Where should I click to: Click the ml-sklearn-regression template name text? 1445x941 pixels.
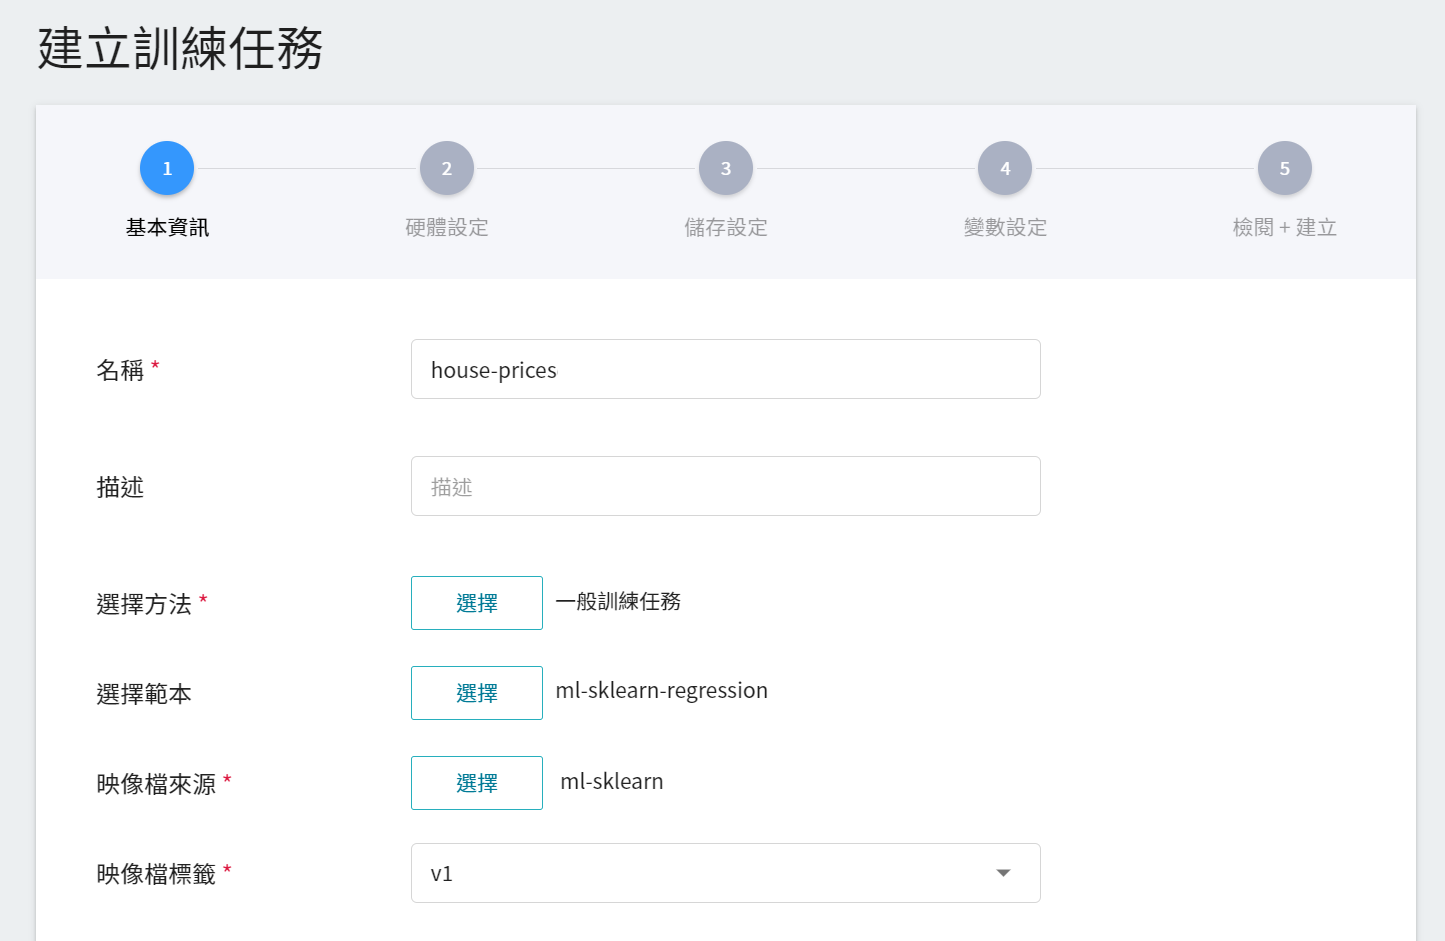click(661, 691)
